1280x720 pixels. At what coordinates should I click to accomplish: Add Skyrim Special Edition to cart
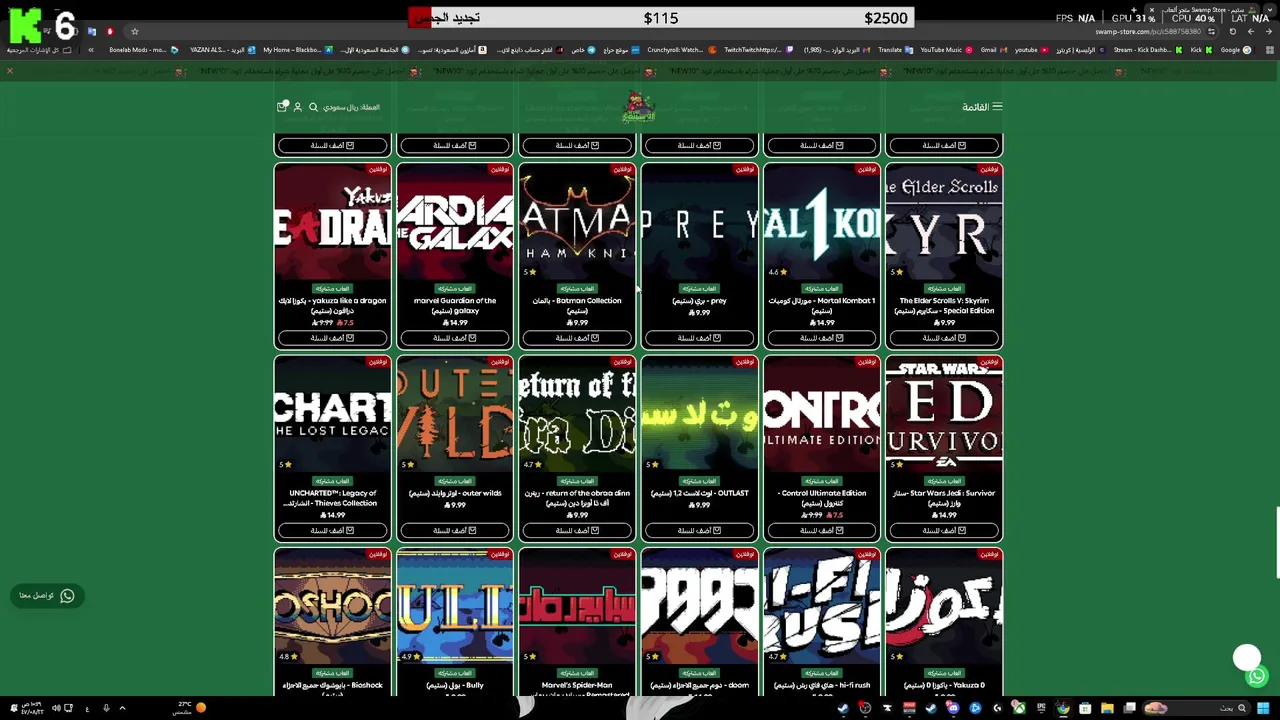[944, 338]
